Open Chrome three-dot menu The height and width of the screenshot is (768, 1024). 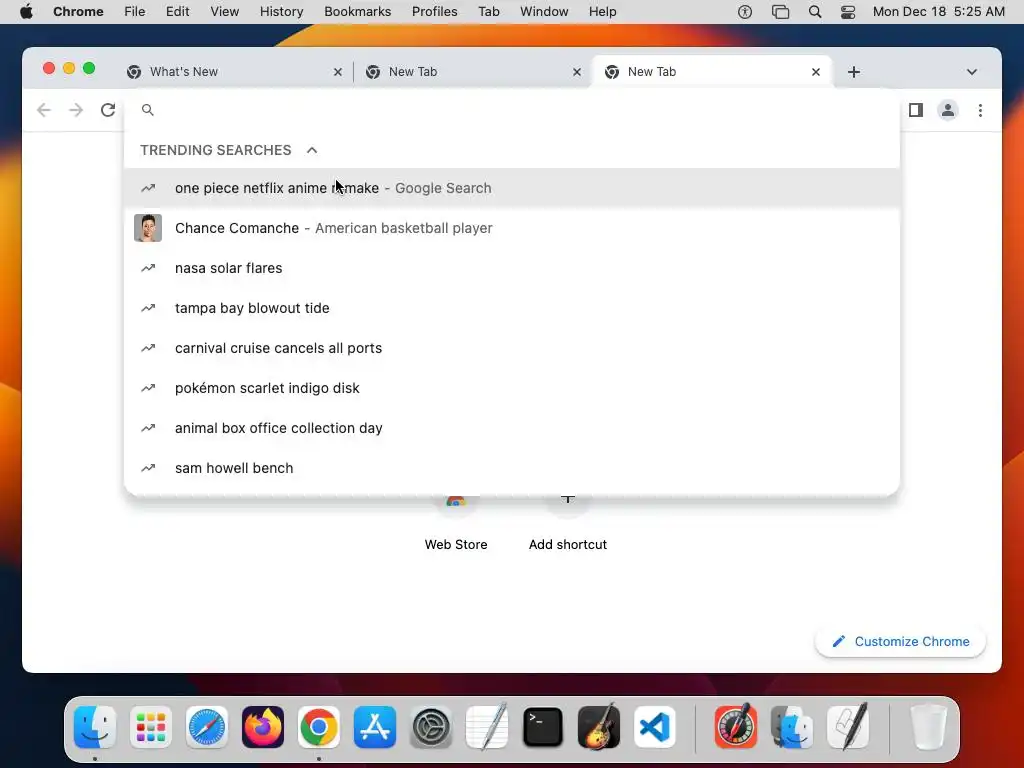[980, 110]
